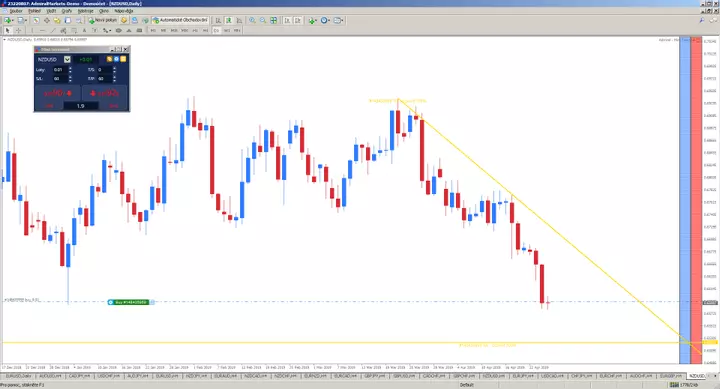The width and height of the screenshot is (720, 389).
Task: Activate the D1 daily timeframe button
Action: pyautogui.click(x=216, y=30)
